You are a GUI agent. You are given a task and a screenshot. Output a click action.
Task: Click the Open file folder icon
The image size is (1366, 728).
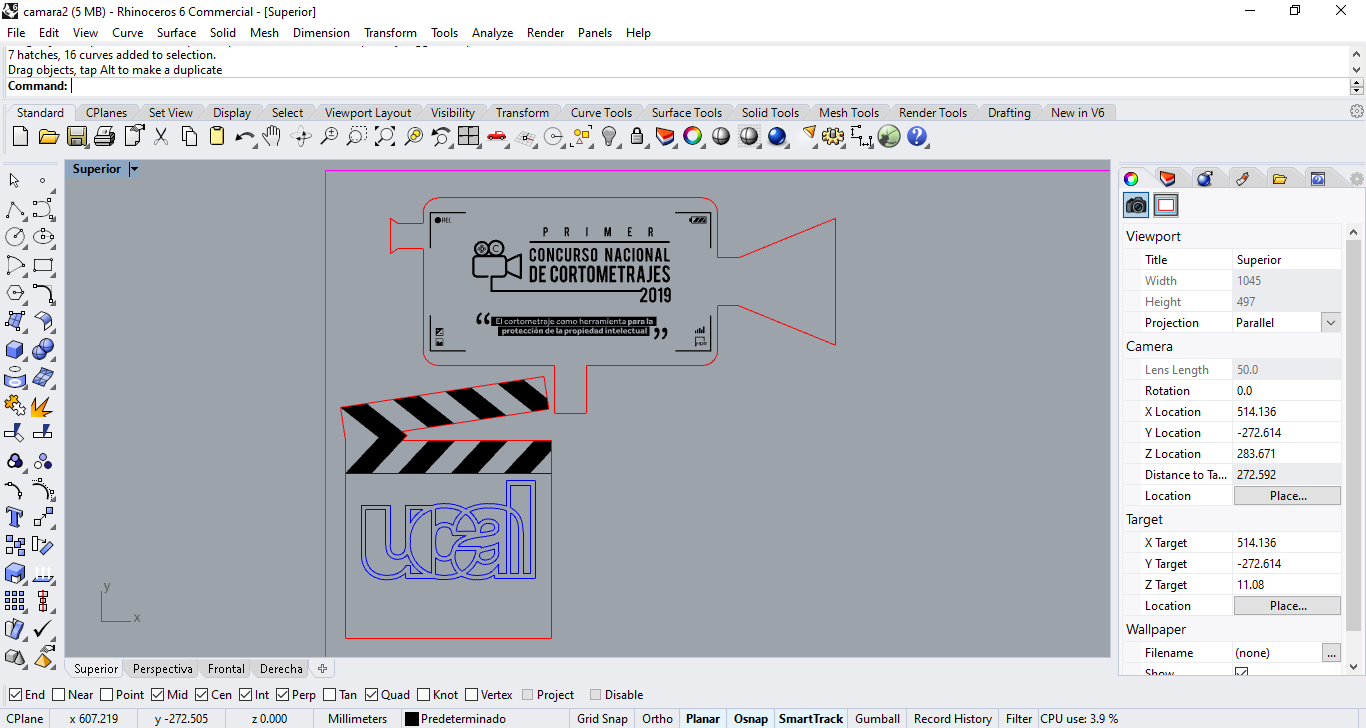tap(48, 136)
